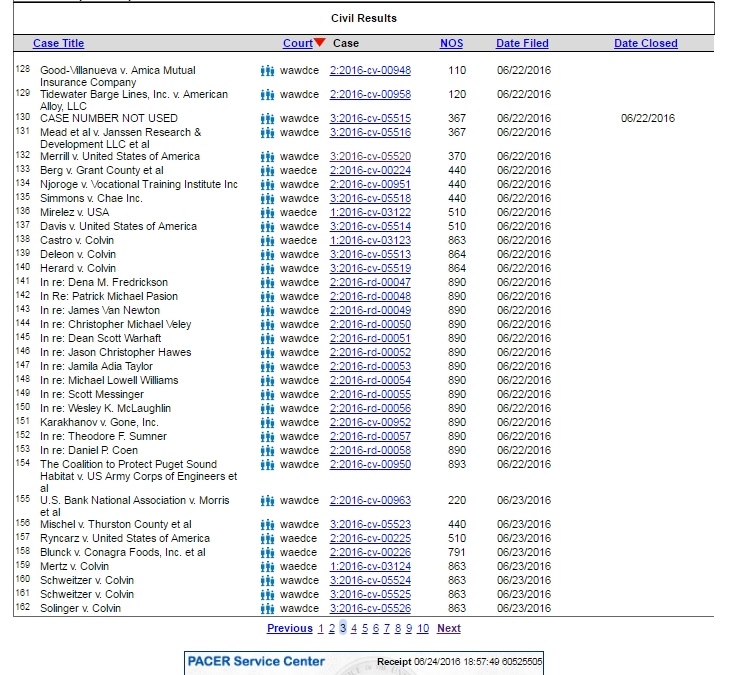Click party icon for Karakhanov v. Gone, Inc.
Viewport: 749px width, 675px height.
(267, 422)
